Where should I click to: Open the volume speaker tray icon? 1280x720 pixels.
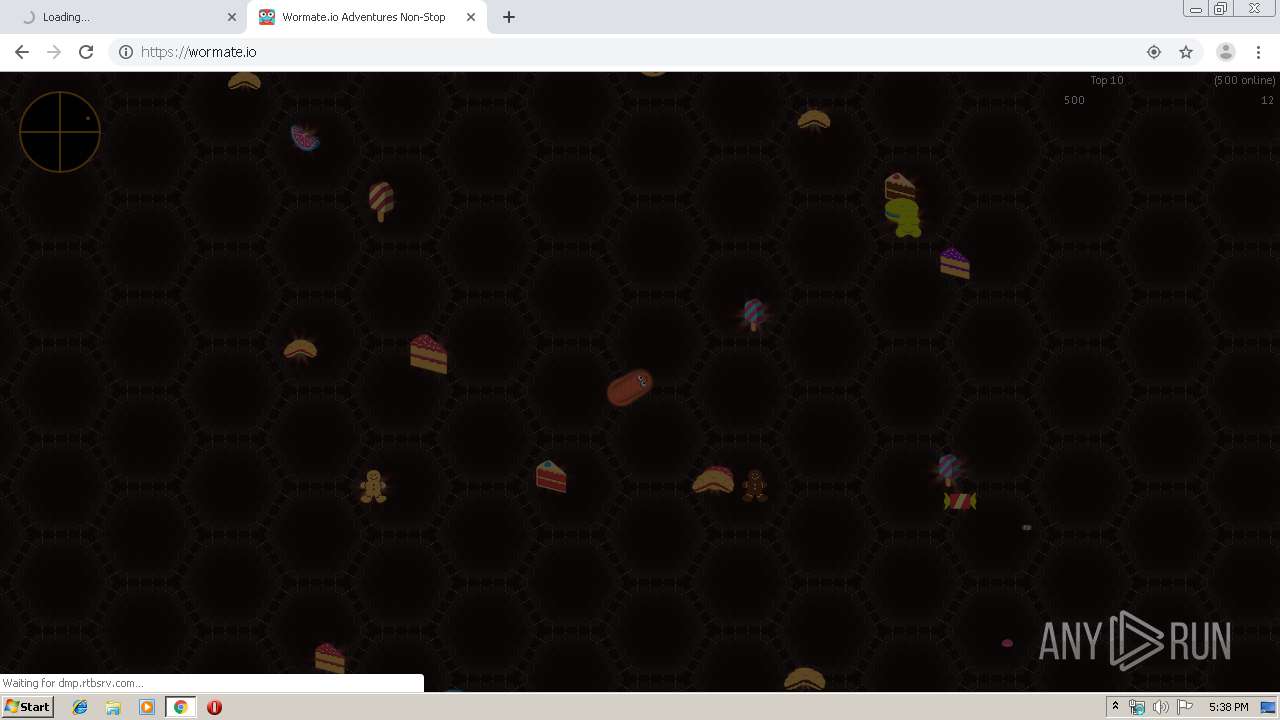click(1160, 707)
